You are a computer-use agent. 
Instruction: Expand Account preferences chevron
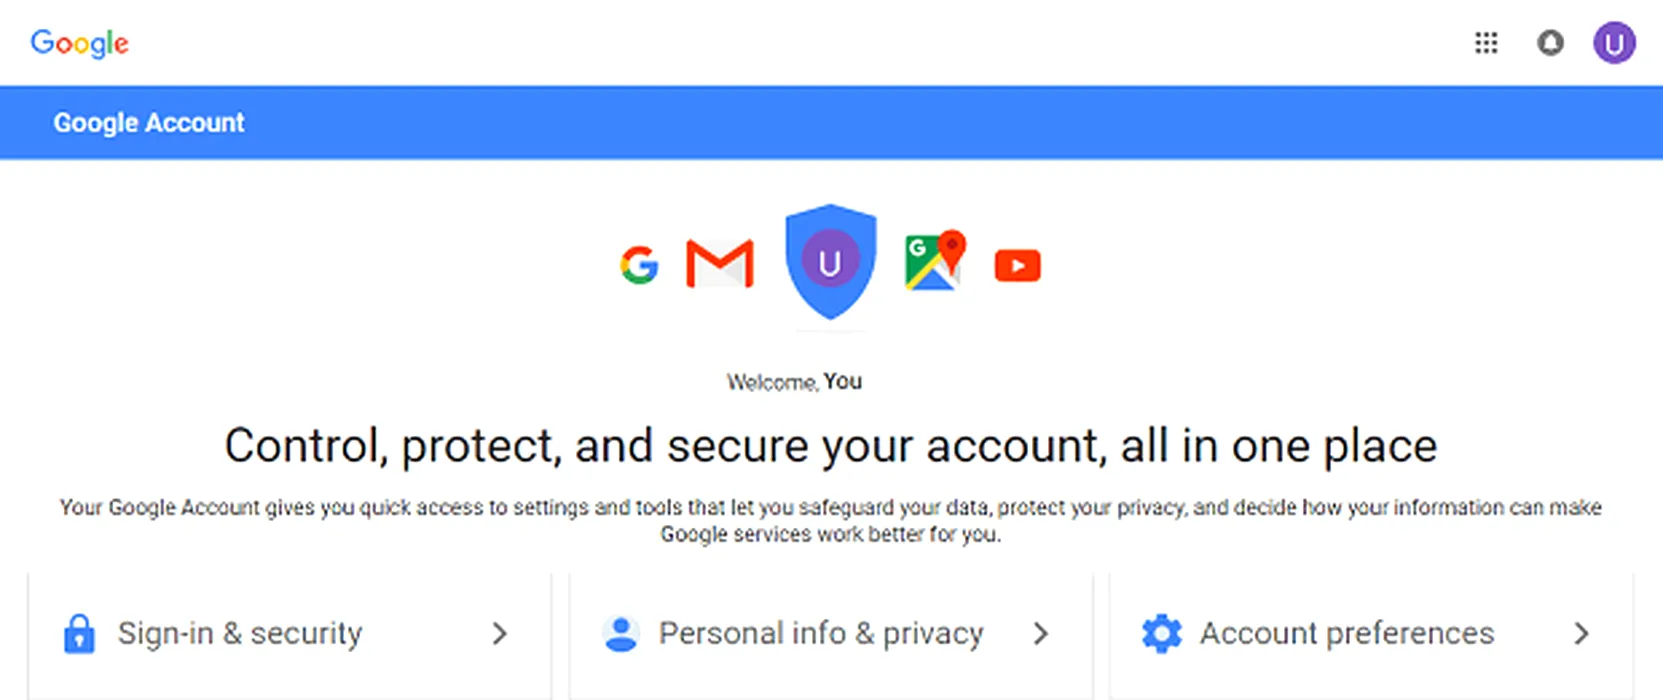tap(1581, 633)
